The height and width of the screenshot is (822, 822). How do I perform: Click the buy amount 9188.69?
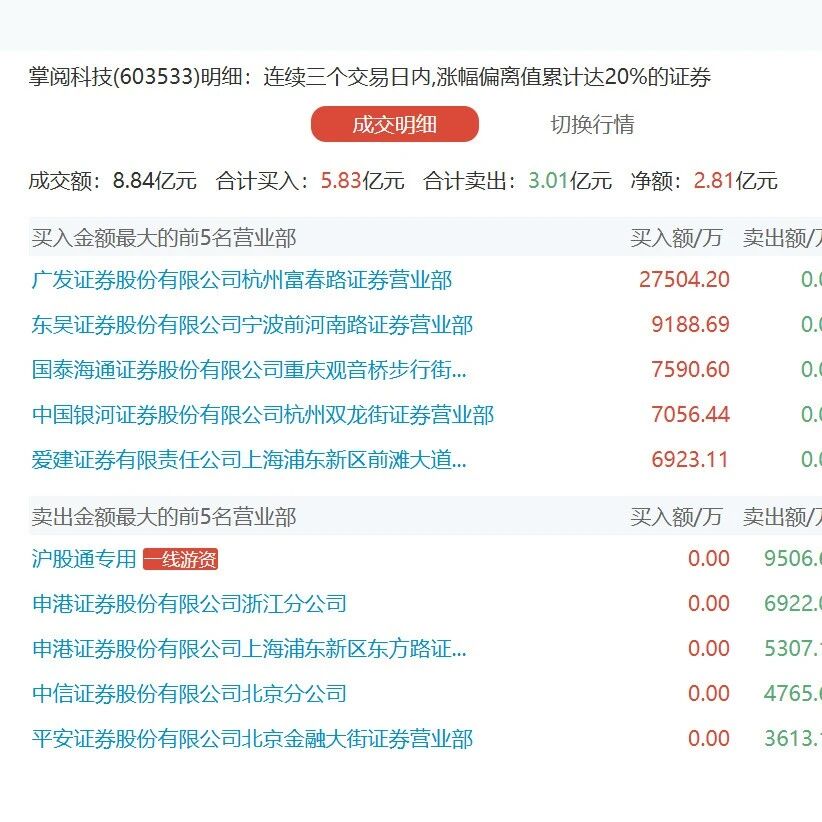coord(690,325)
